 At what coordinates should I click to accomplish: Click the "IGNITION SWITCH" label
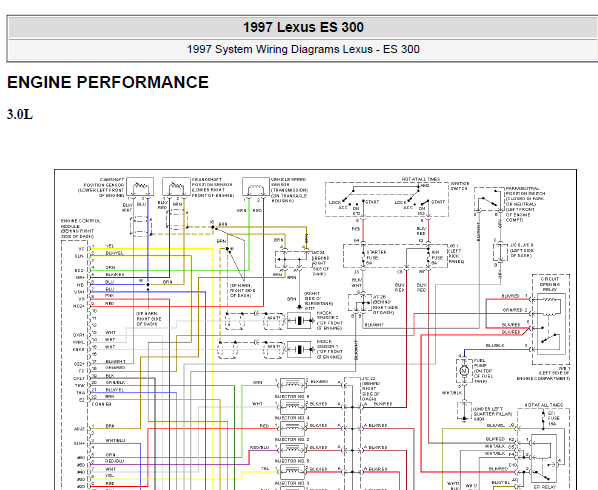[460, 186]
